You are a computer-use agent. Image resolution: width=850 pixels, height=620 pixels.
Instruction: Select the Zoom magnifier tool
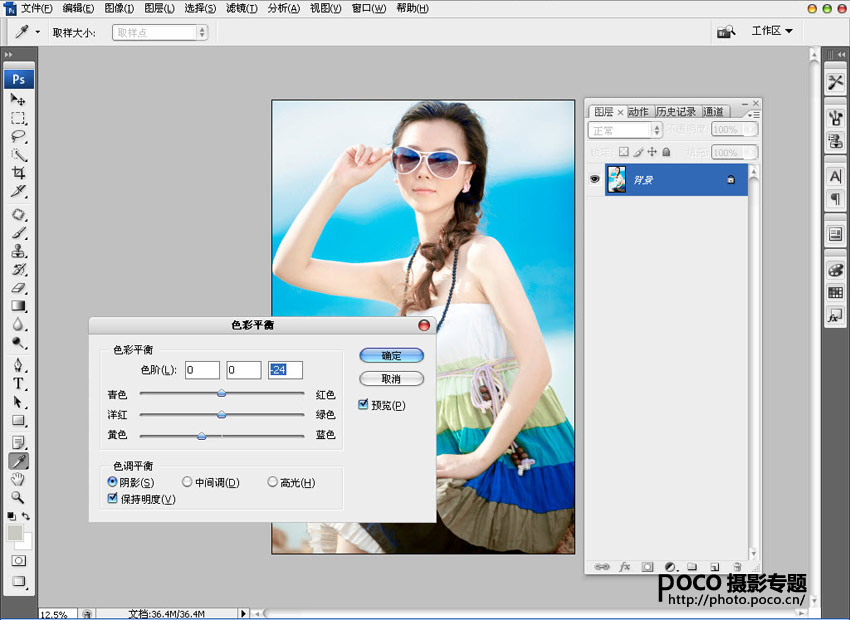point(18,497)
